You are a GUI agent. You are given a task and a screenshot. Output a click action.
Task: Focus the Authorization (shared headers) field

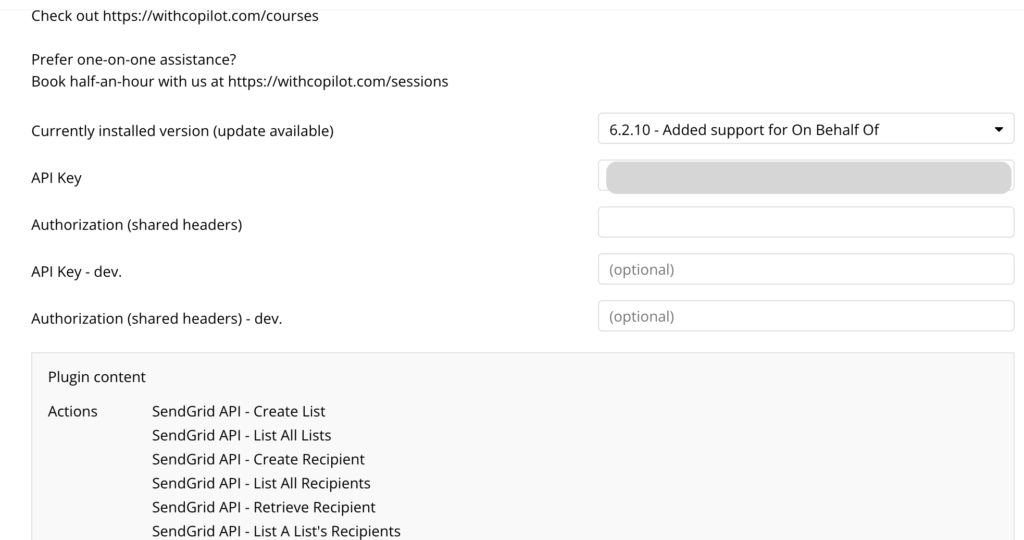806,222
